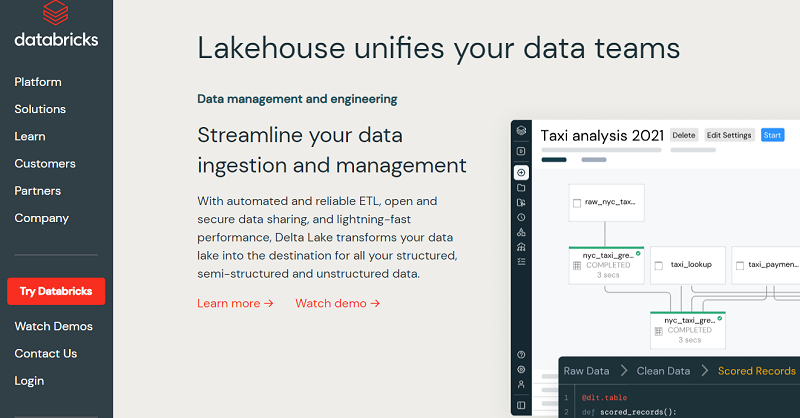Open the Recents clock icon in demo sidebar
This screenshot has height=418, width=800.
521,217
